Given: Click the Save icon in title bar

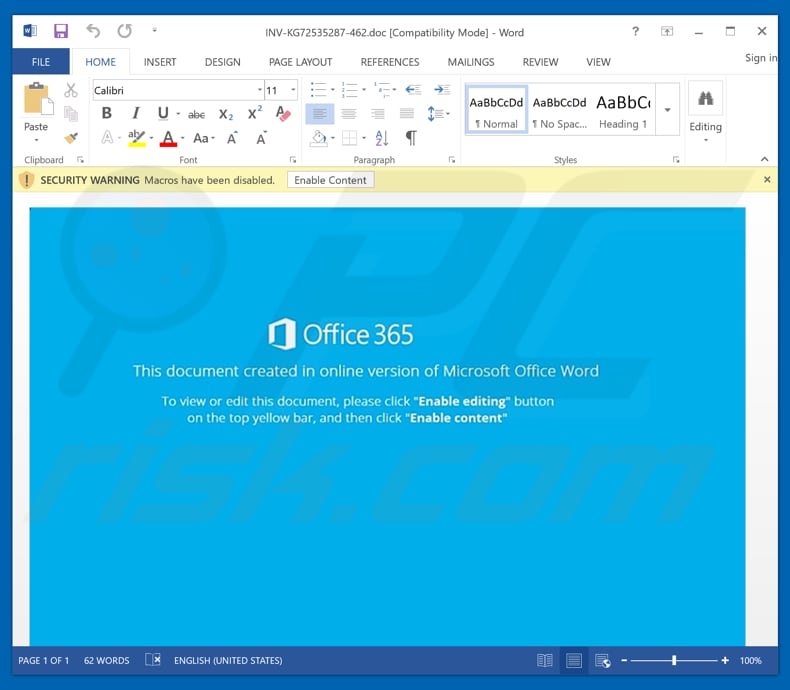Looking at the screenshot, I should click(61, 31).
